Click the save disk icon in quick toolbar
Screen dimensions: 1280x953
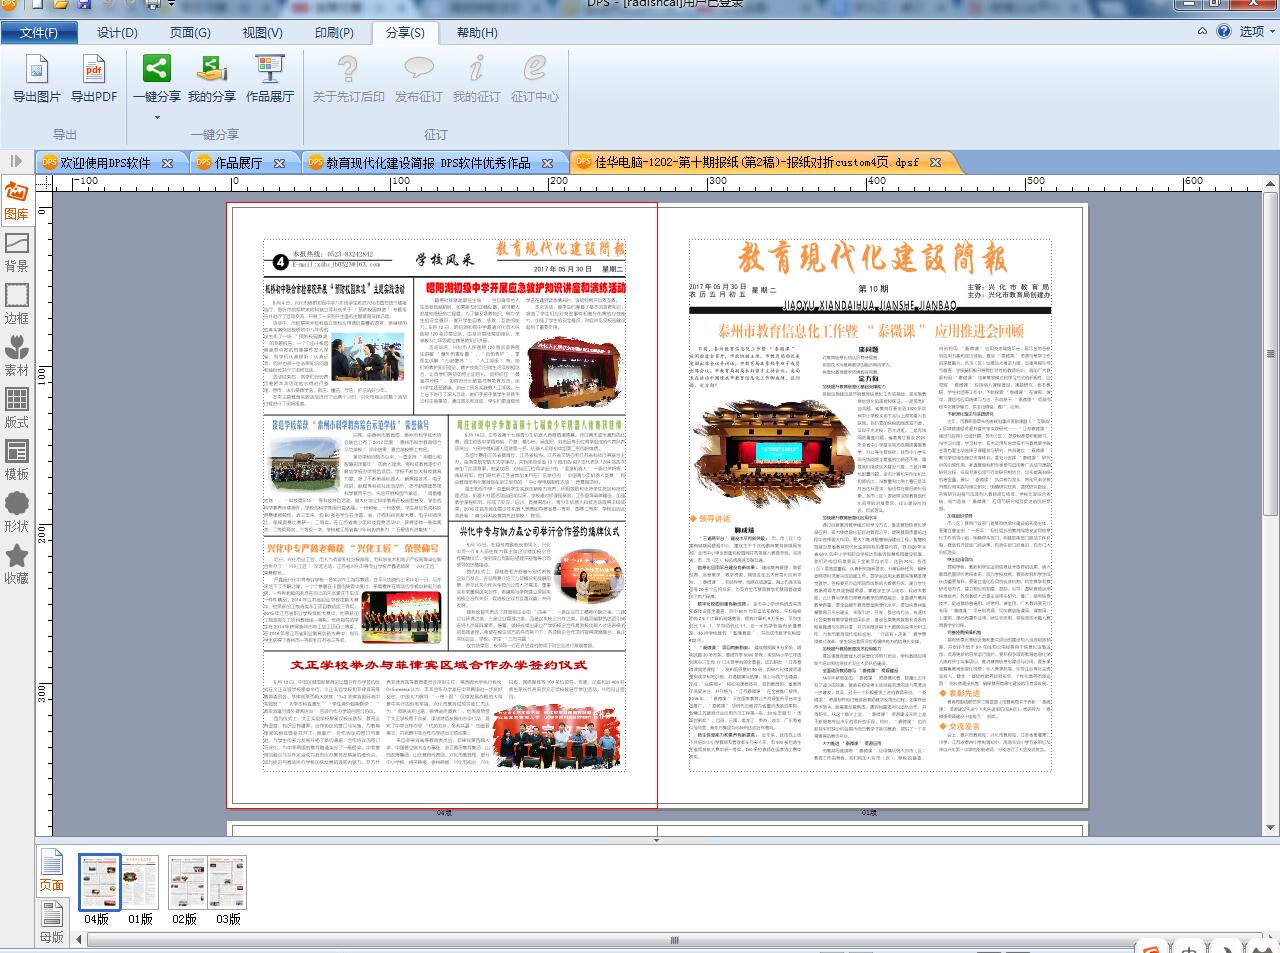pyautogui.click(x=85, y=4)
